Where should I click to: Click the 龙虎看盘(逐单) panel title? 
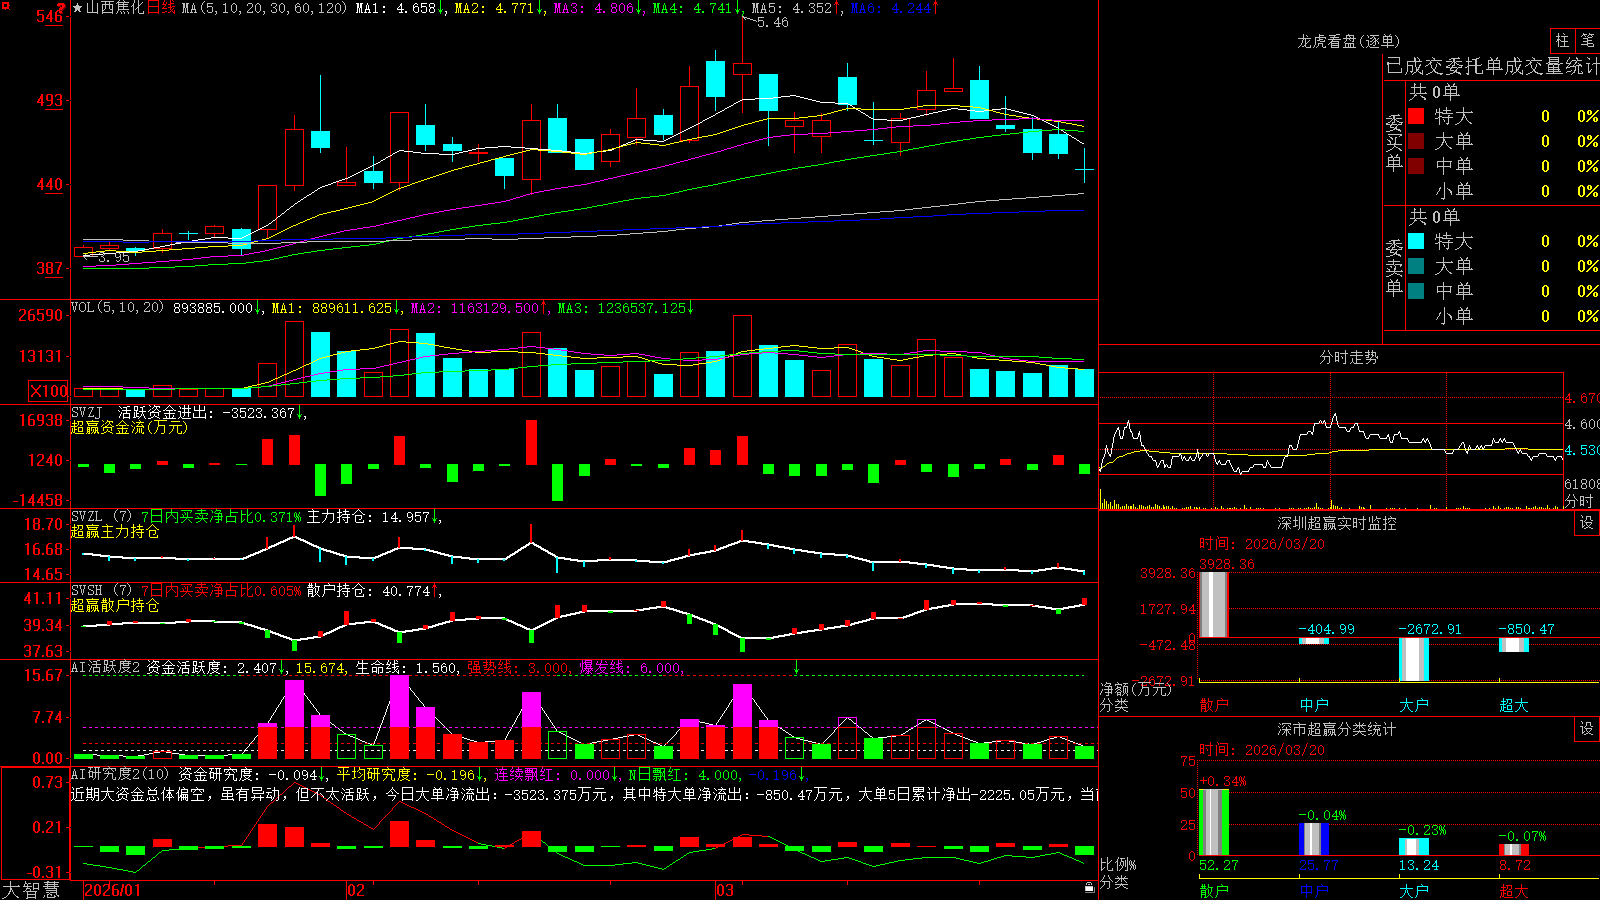[1348, 41]
